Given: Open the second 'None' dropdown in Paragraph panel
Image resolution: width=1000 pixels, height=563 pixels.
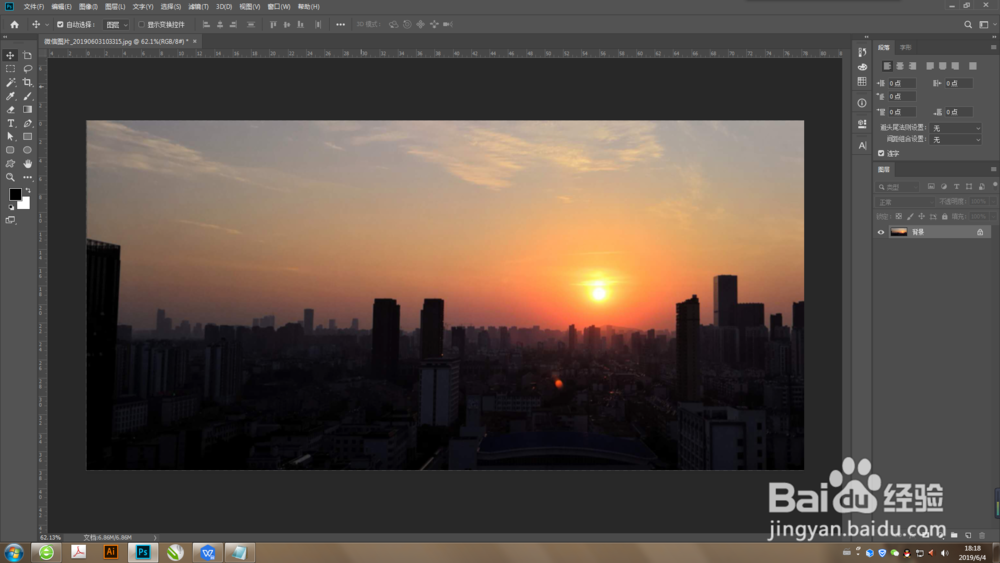Looking at the screenshot, I should click(x=956, y=140).
